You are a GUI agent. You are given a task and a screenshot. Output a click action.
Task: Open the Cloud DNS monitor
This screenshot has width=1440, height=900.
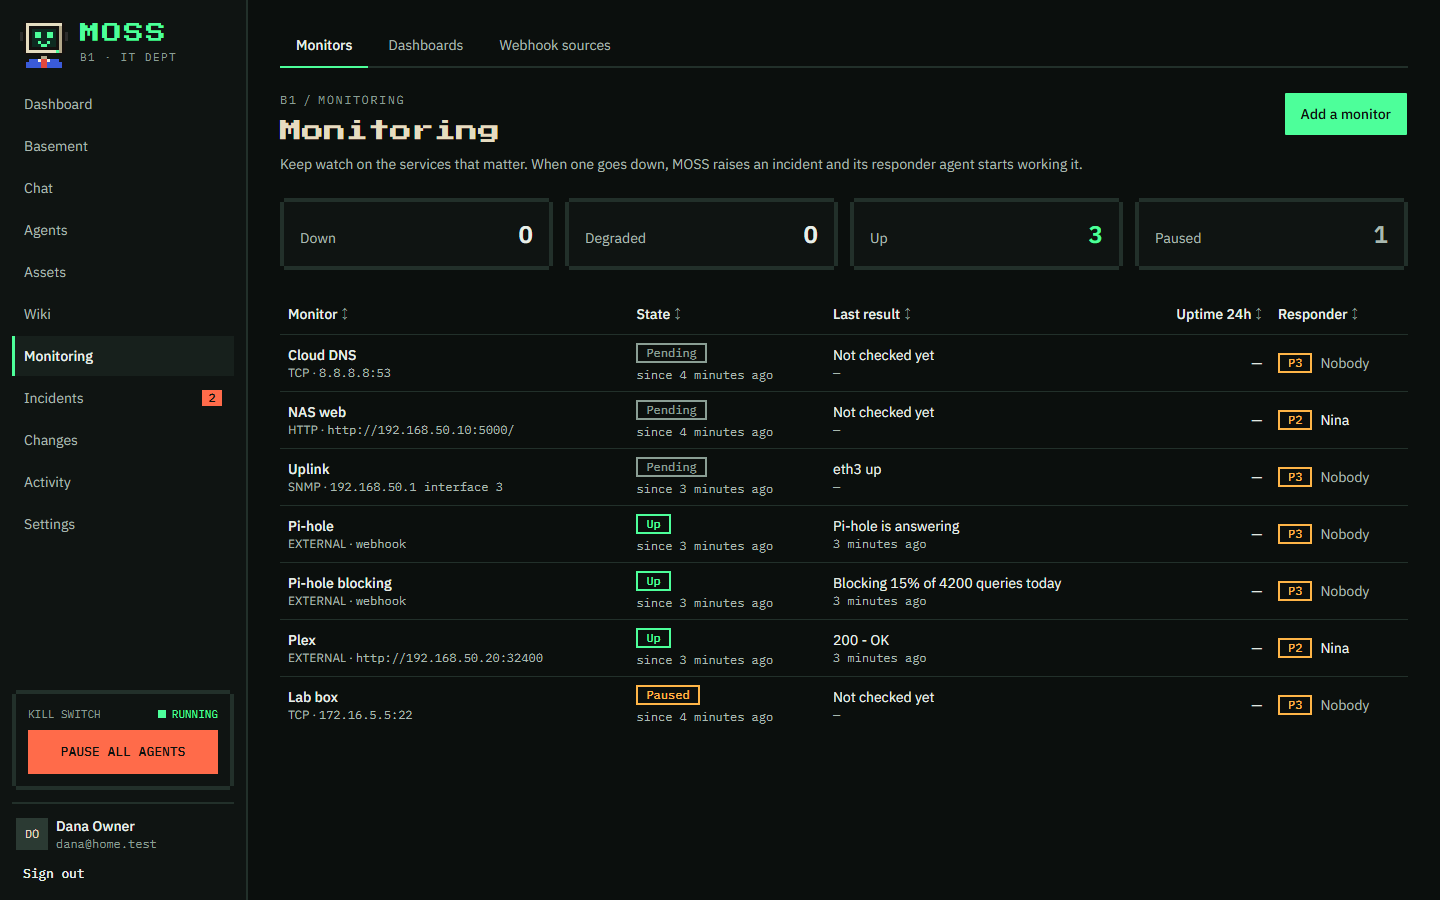coord(322,355)
